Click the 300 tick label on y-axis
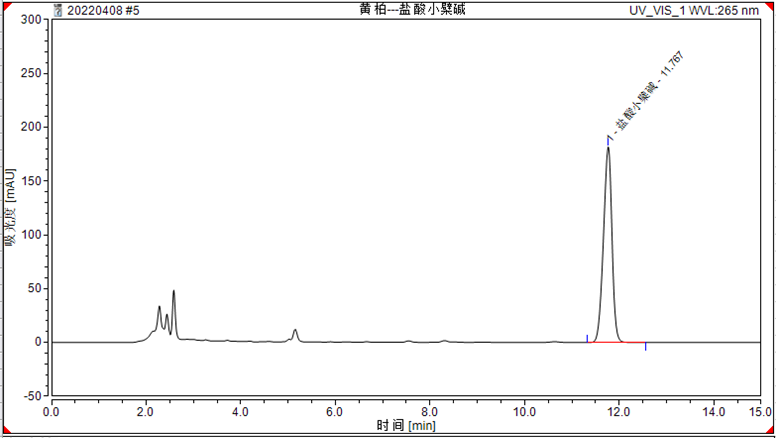Viewport: 776px width, 438px height. pyautogui.click(x=31, y=20)
